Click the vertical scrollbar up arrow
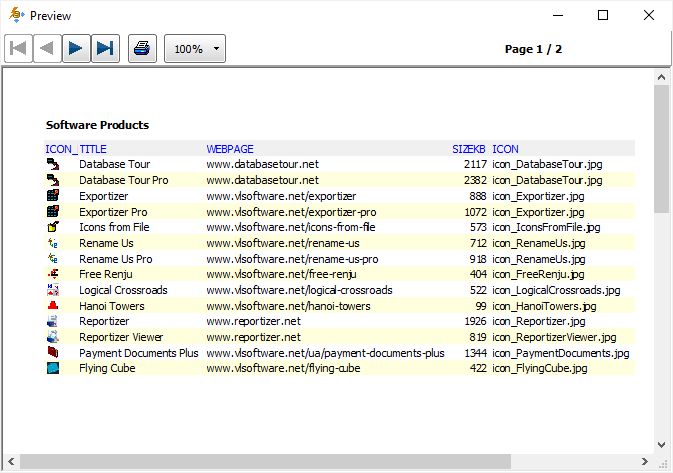Viewport: 673px width, 473px height. click(661, 77)
